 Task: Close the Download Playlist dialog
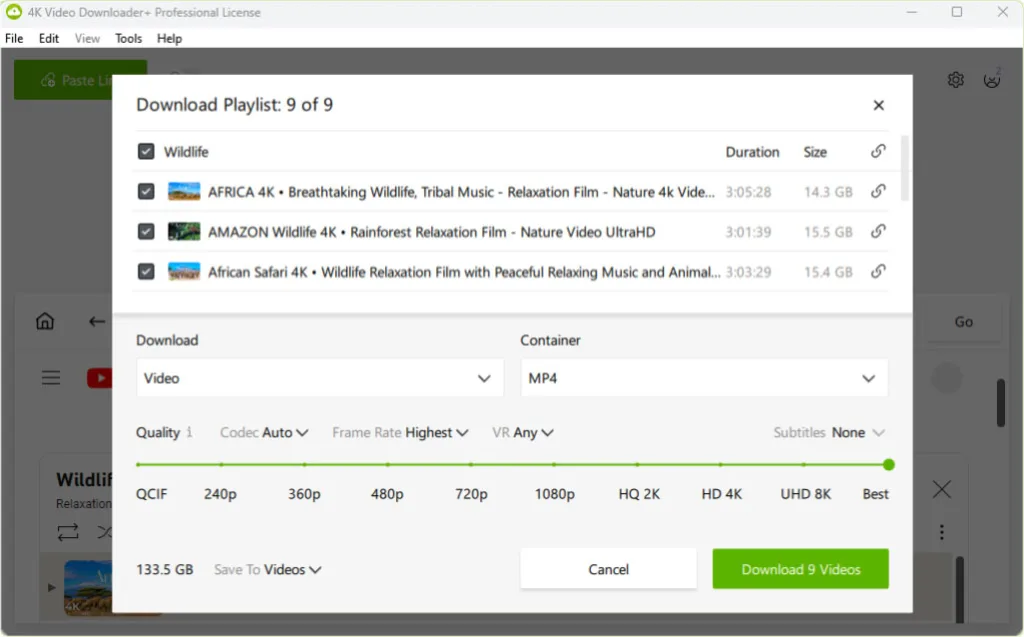coord(878,105)
